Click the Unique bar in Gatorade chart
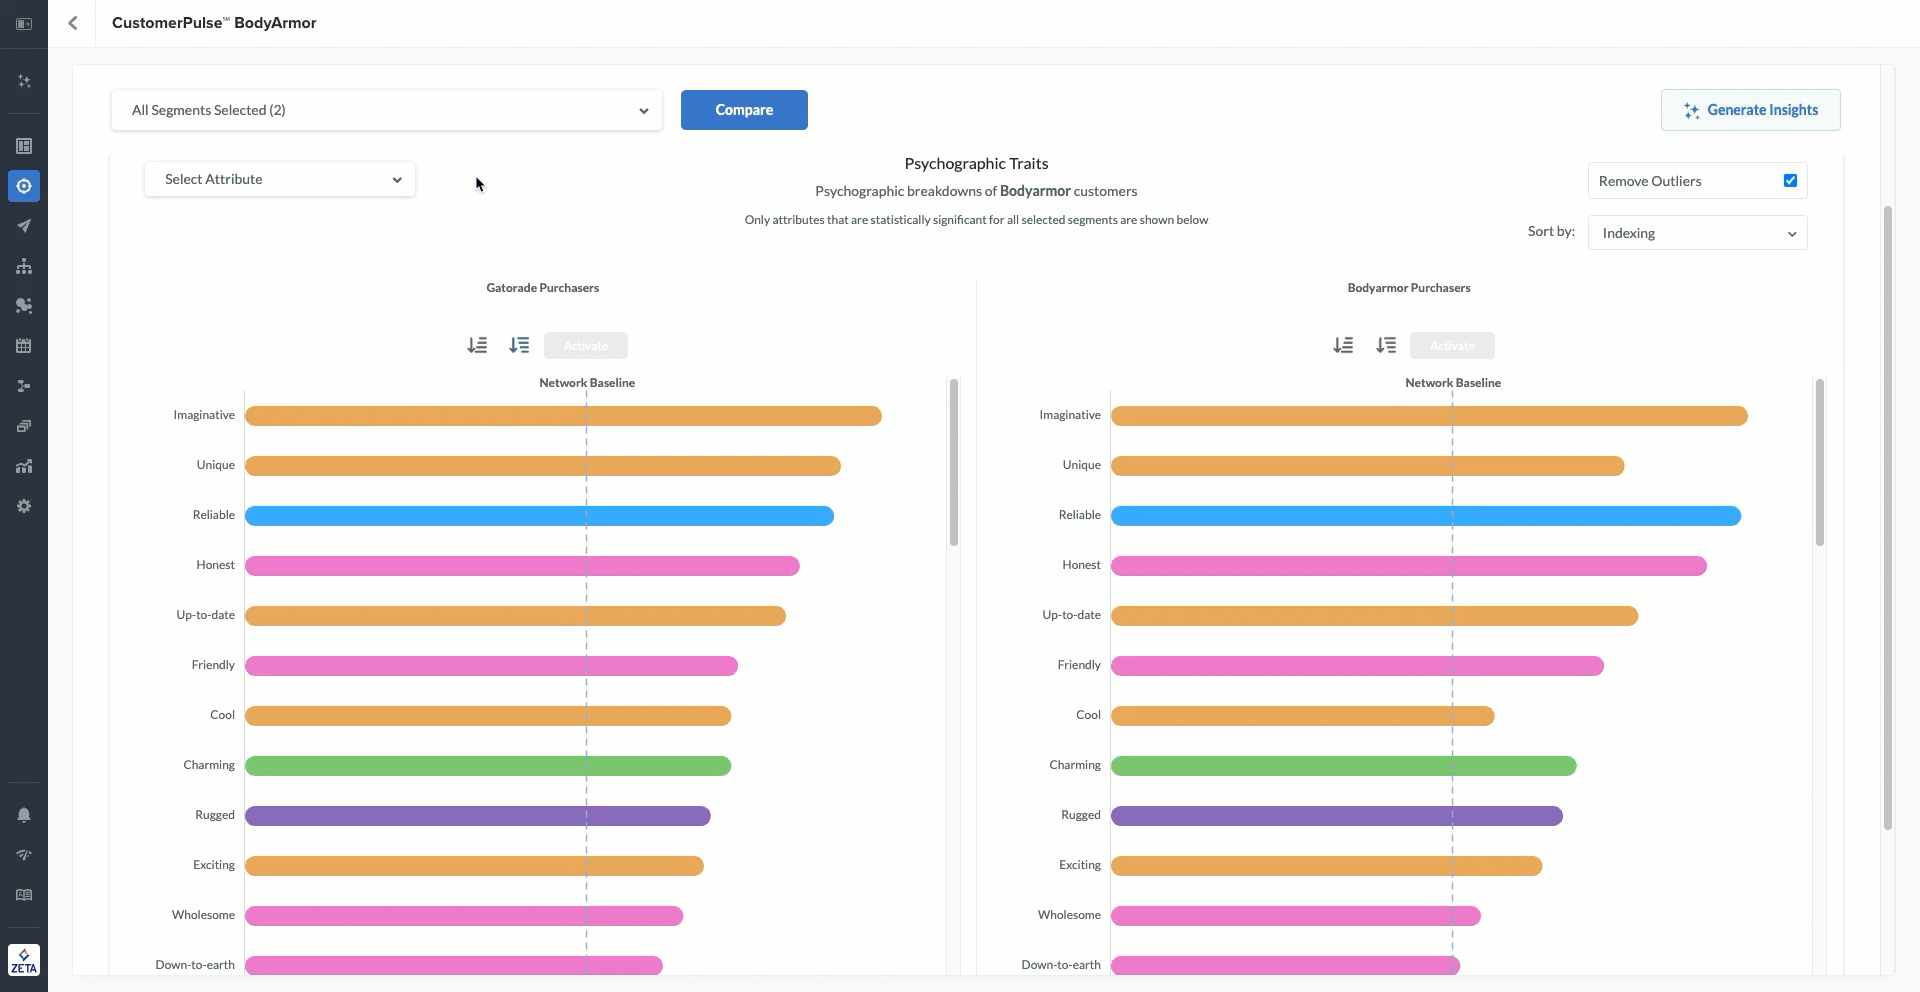The image size is (1920, 992). point(543,466)
